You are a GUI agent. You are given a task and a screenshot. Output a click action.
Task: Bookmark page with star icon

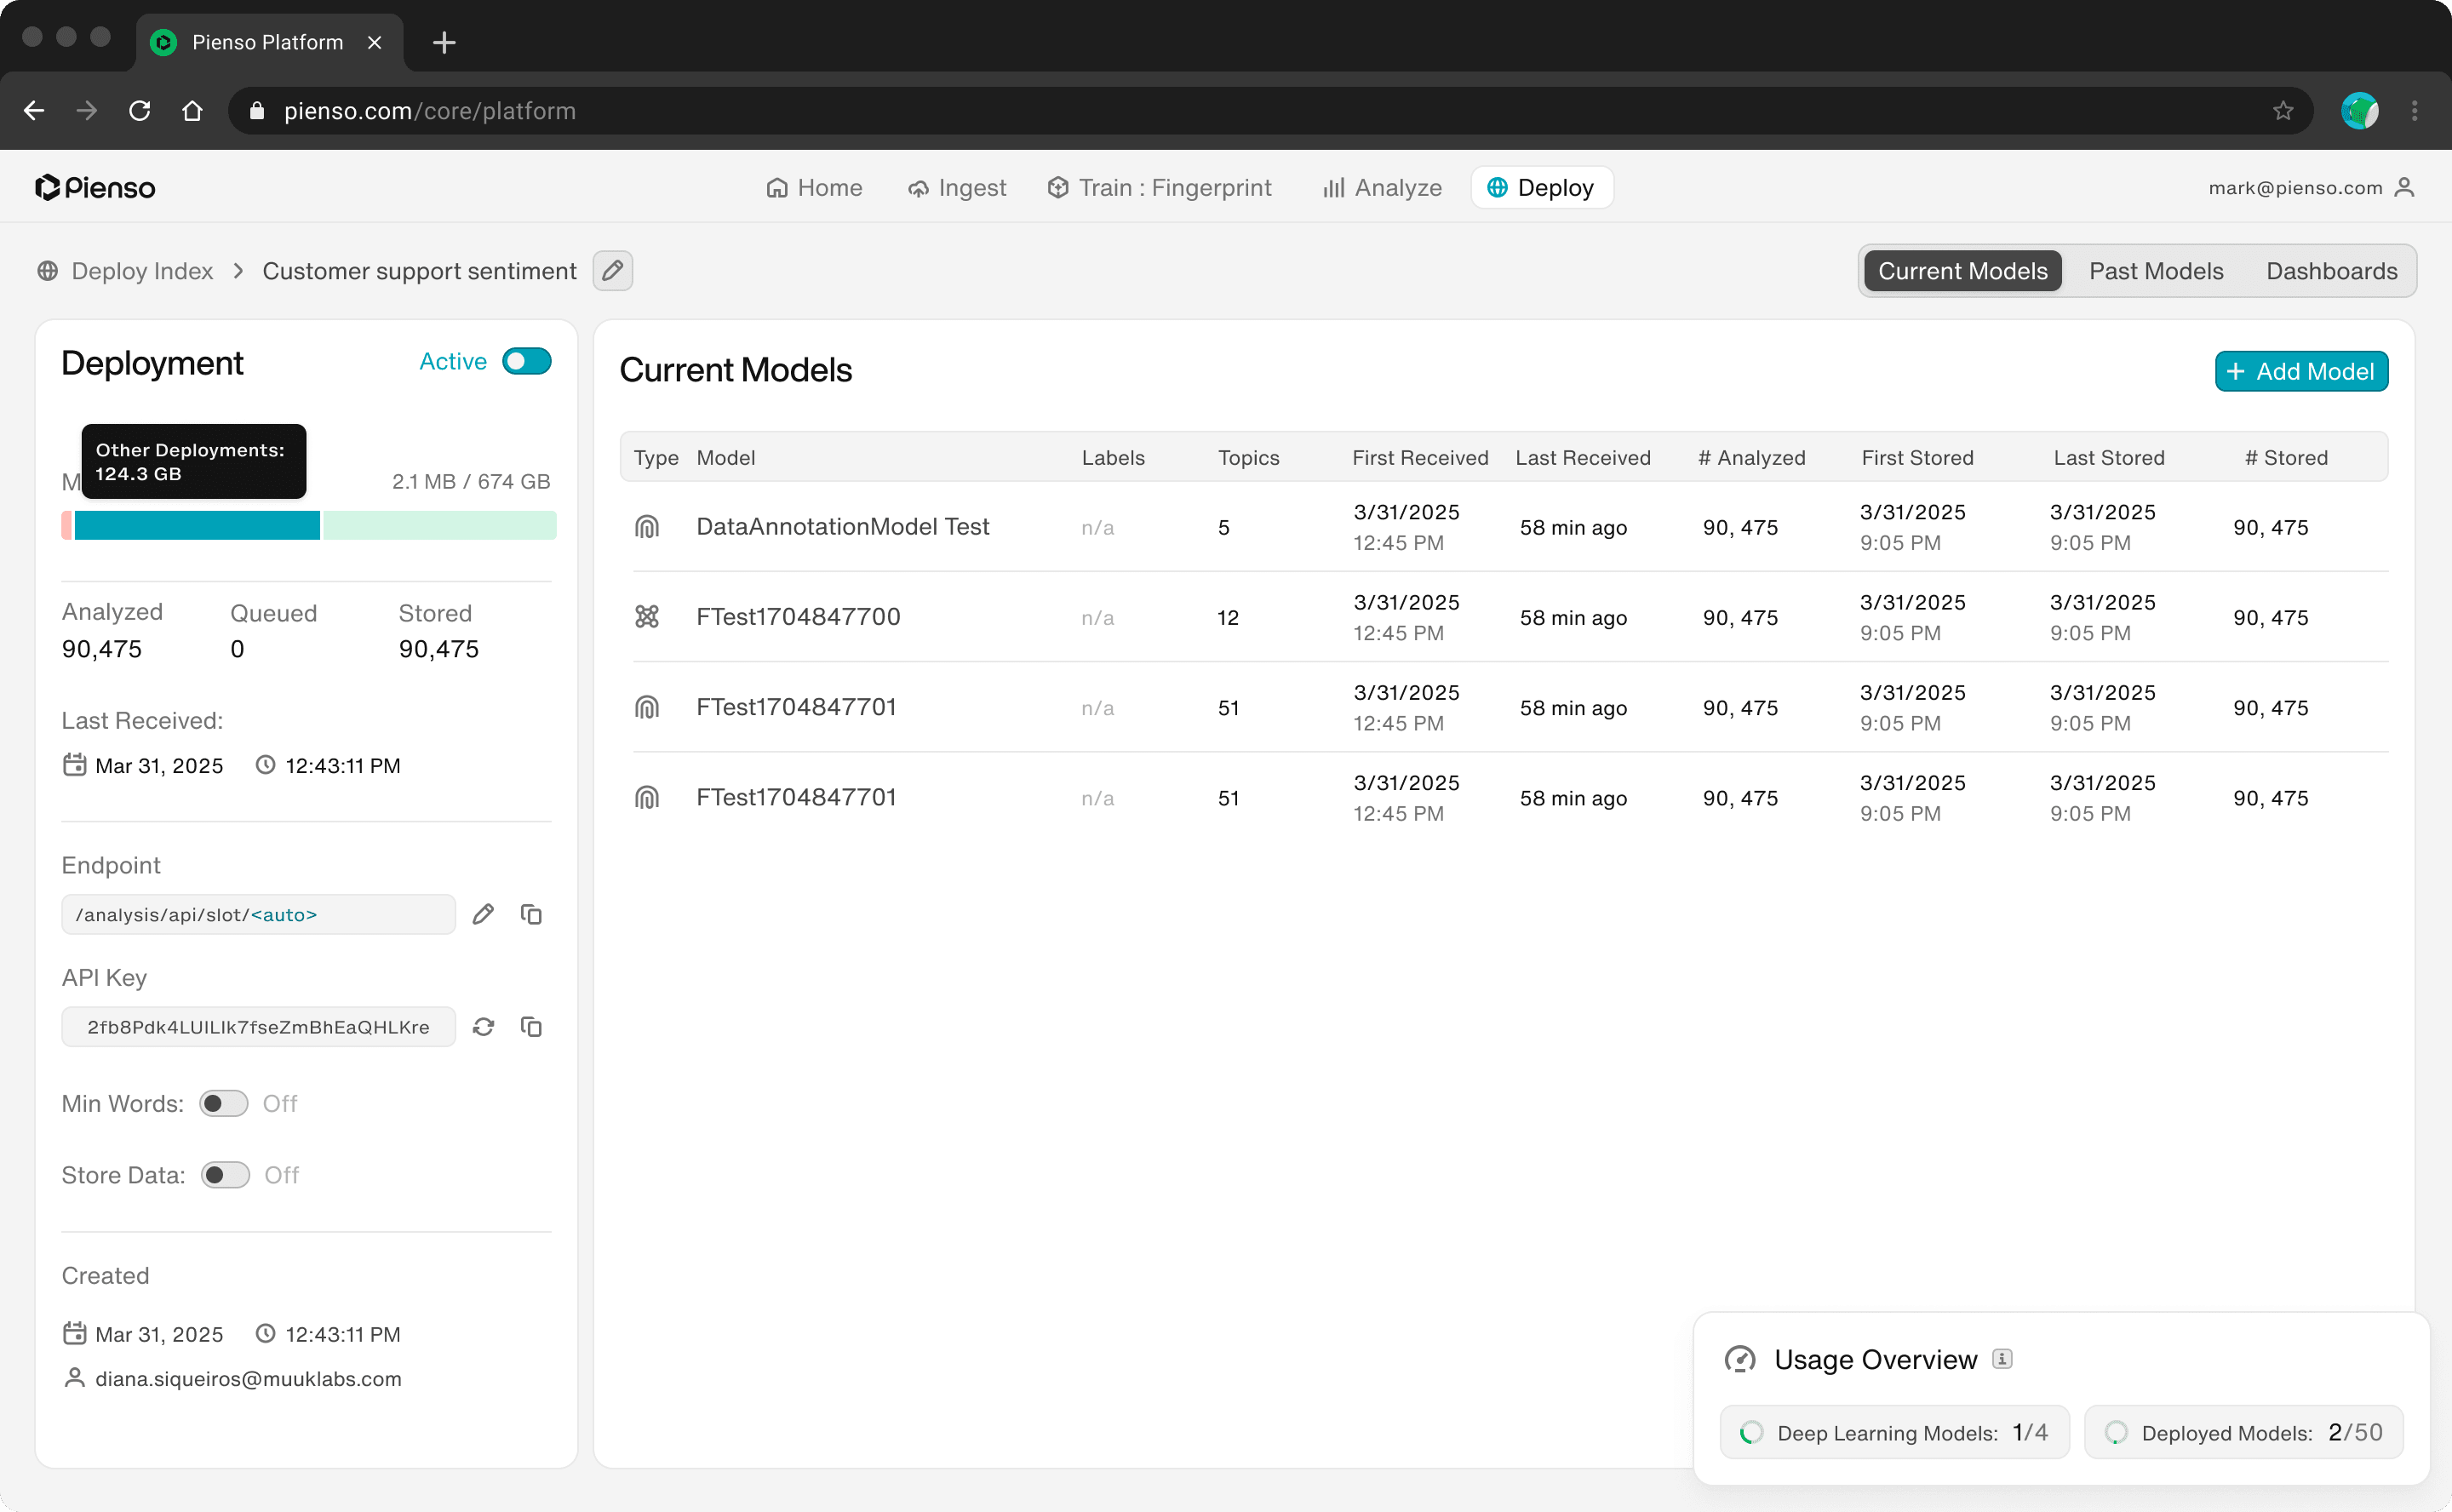(2283, 111)
